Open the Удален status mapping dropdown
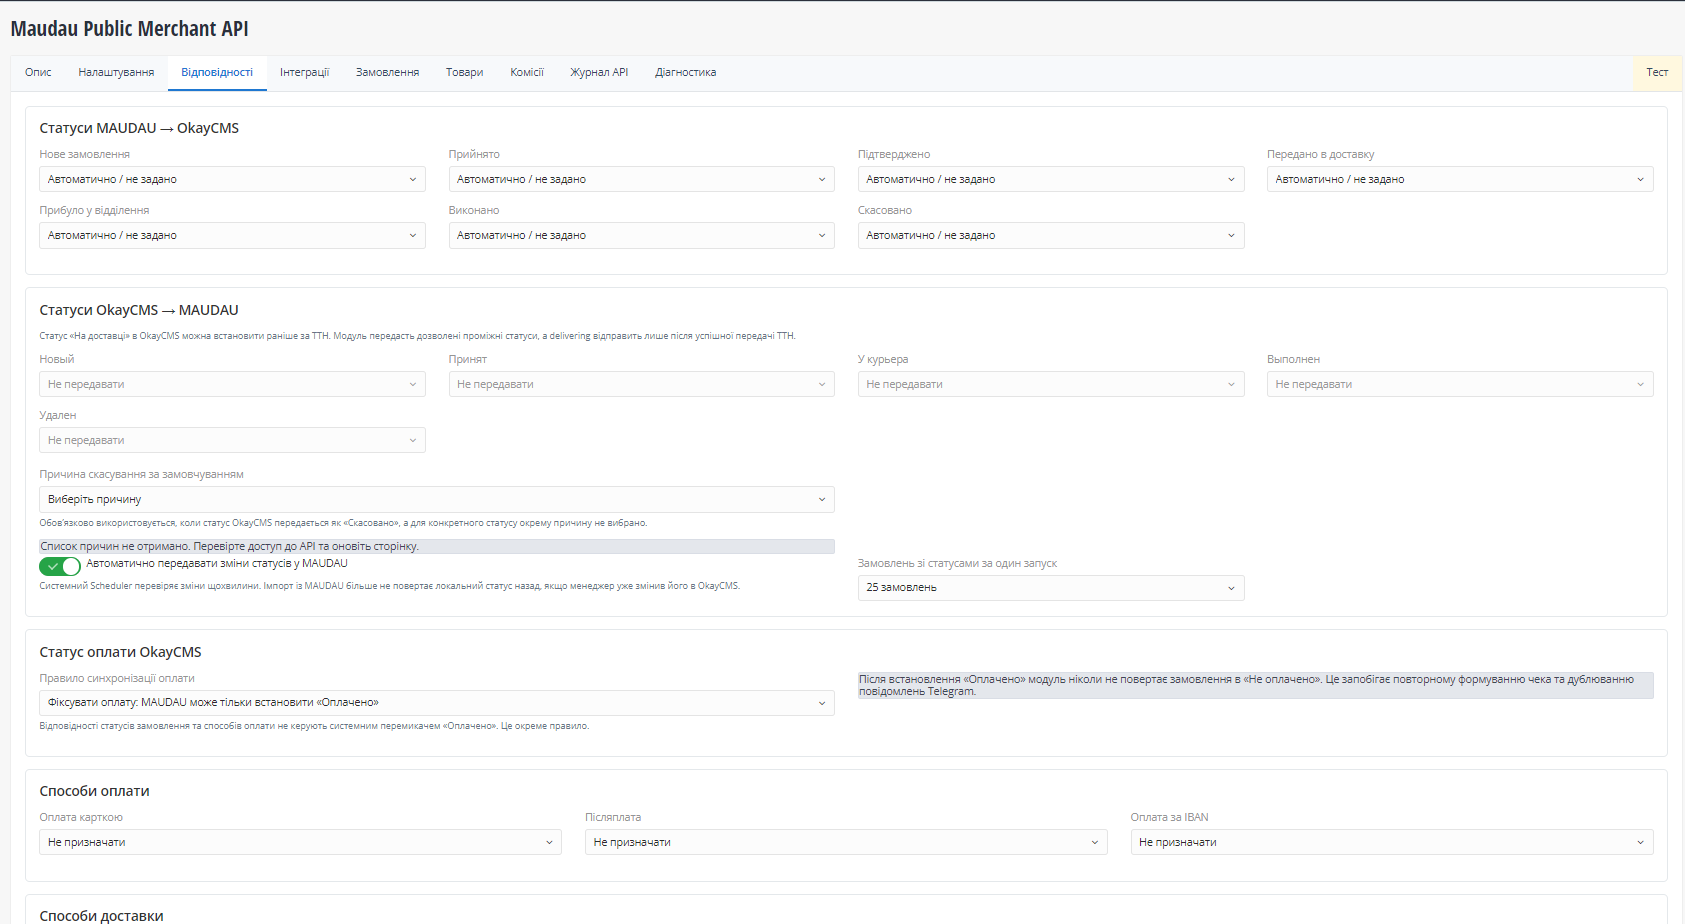The height and width of the screenshot is (924, 1685). [x=232, y=440]
